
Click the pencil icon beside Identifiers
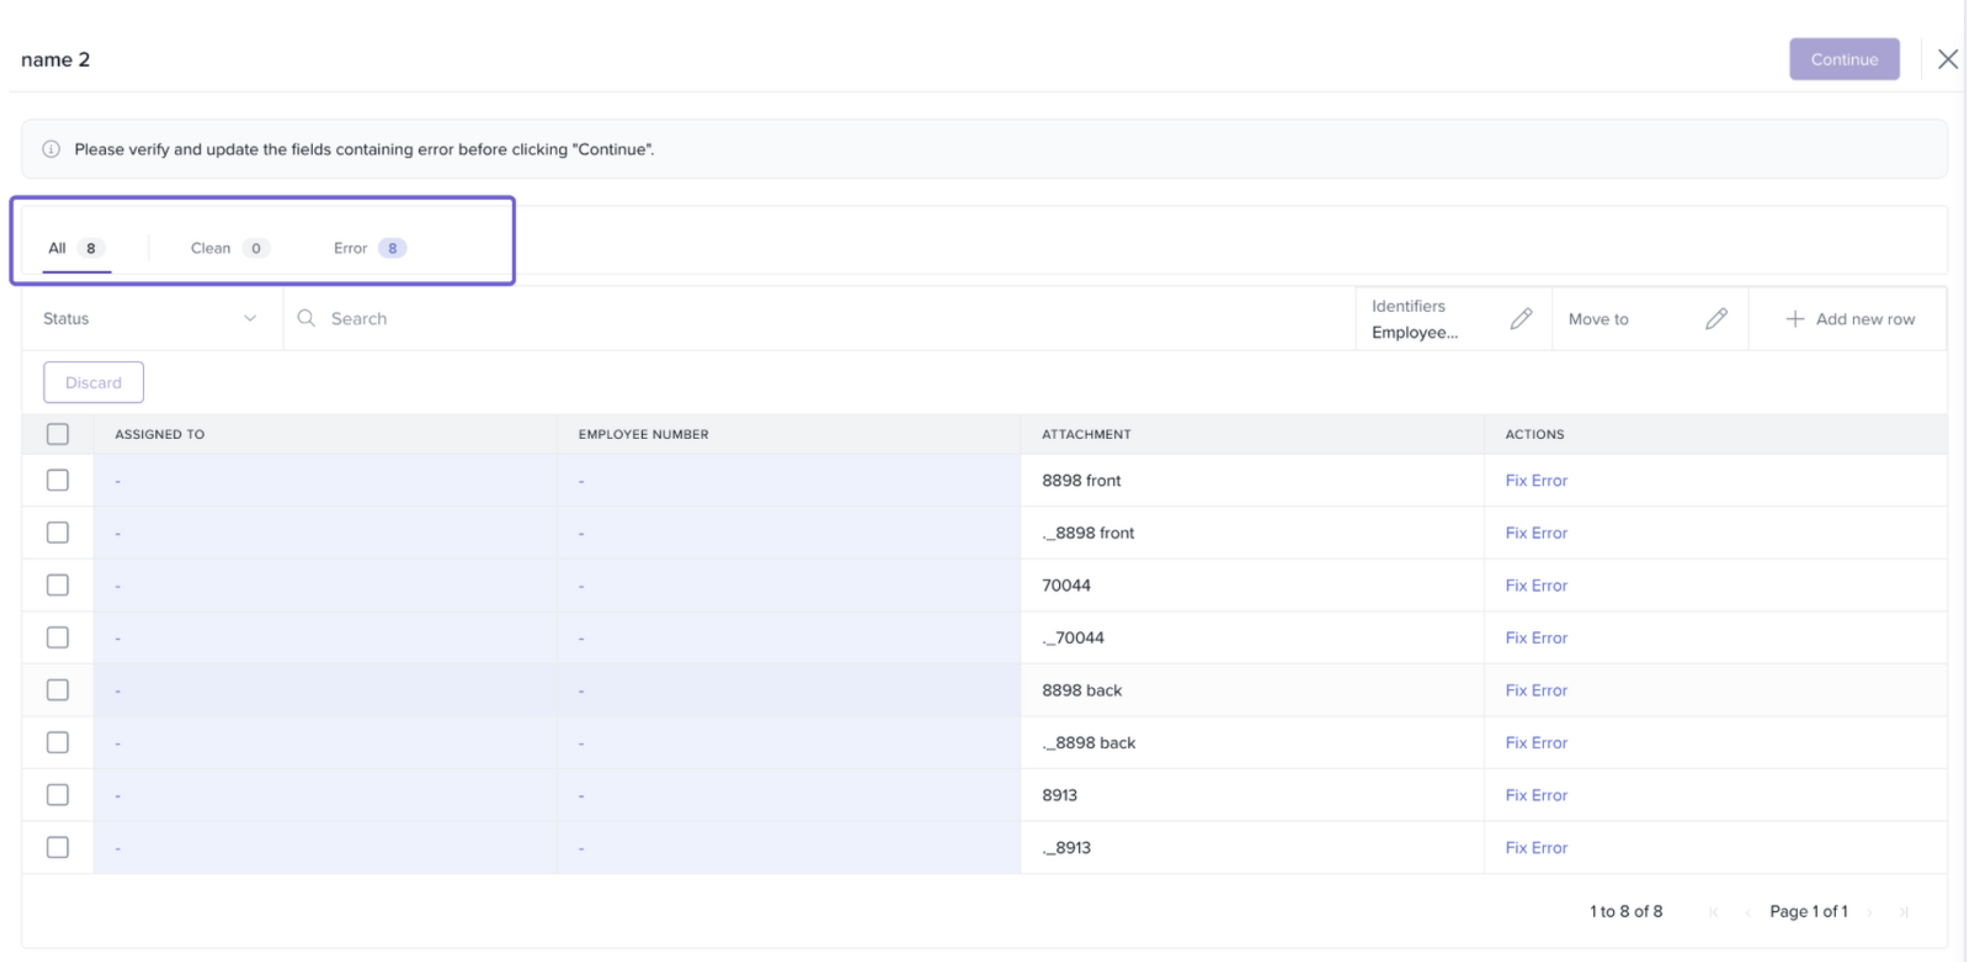(1520, 319)
